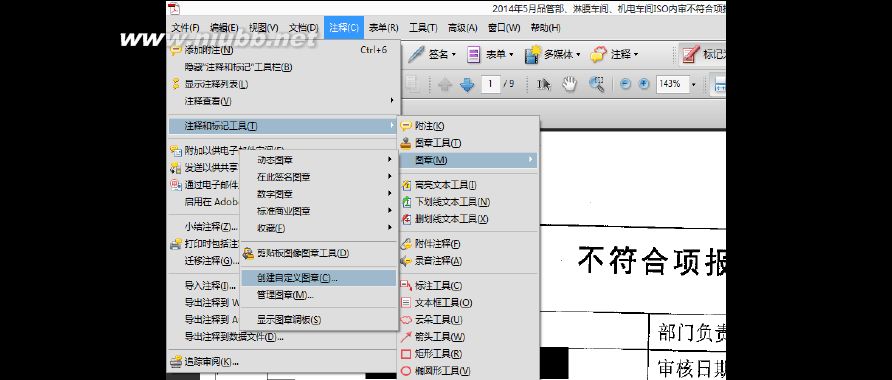This screenshot has height=380, width=892.
Task: Click the page number input field
Action: coord(490,84)
